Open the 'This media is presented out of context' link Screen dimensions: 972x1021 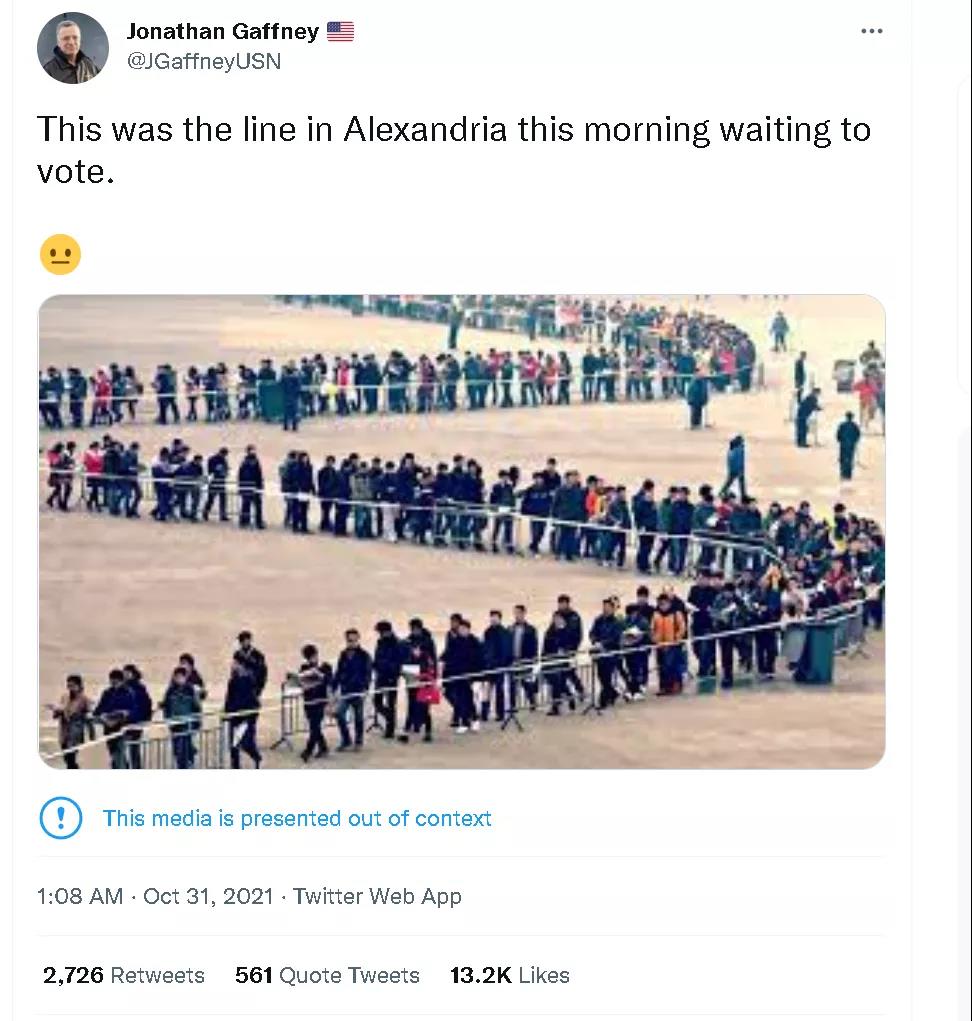click(x=297, y=818)
